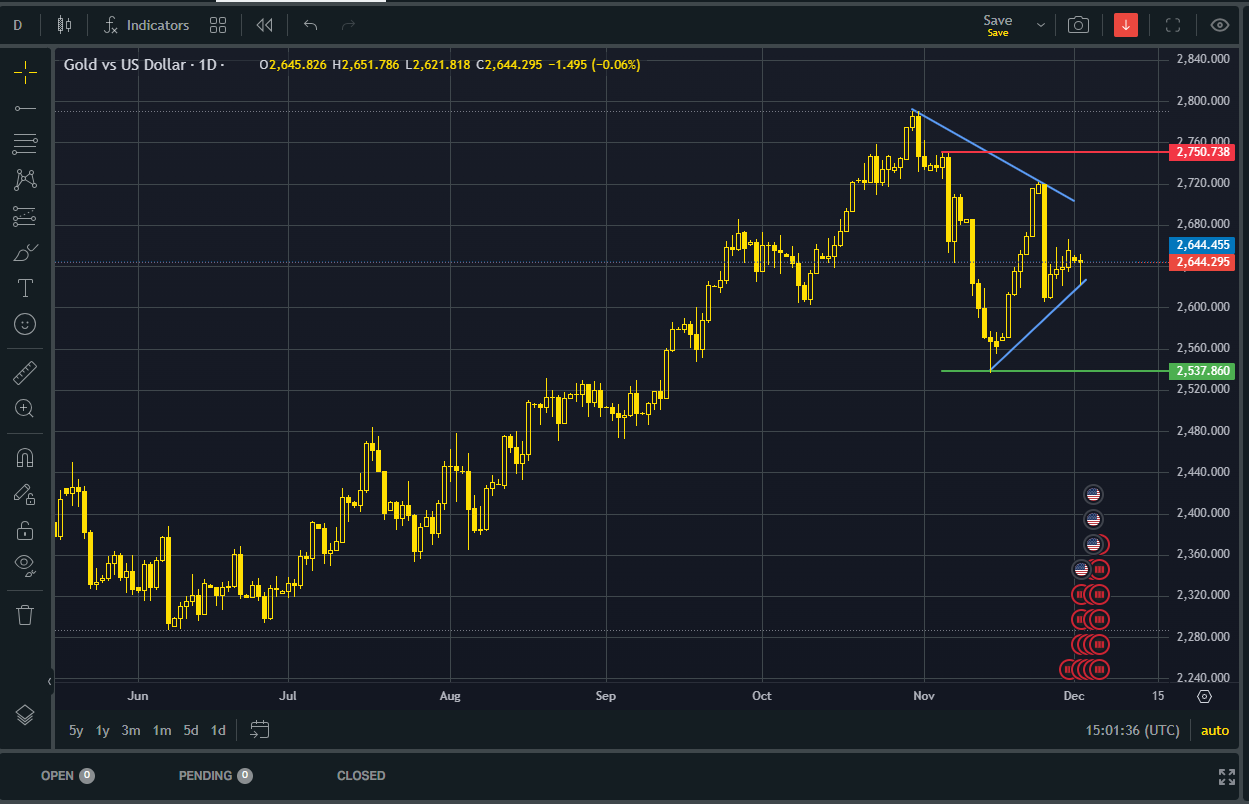Viewport: 1249px width, 804px height.
Task: Select the Trend Line drawing tool
Action: (x=25, y=108)
